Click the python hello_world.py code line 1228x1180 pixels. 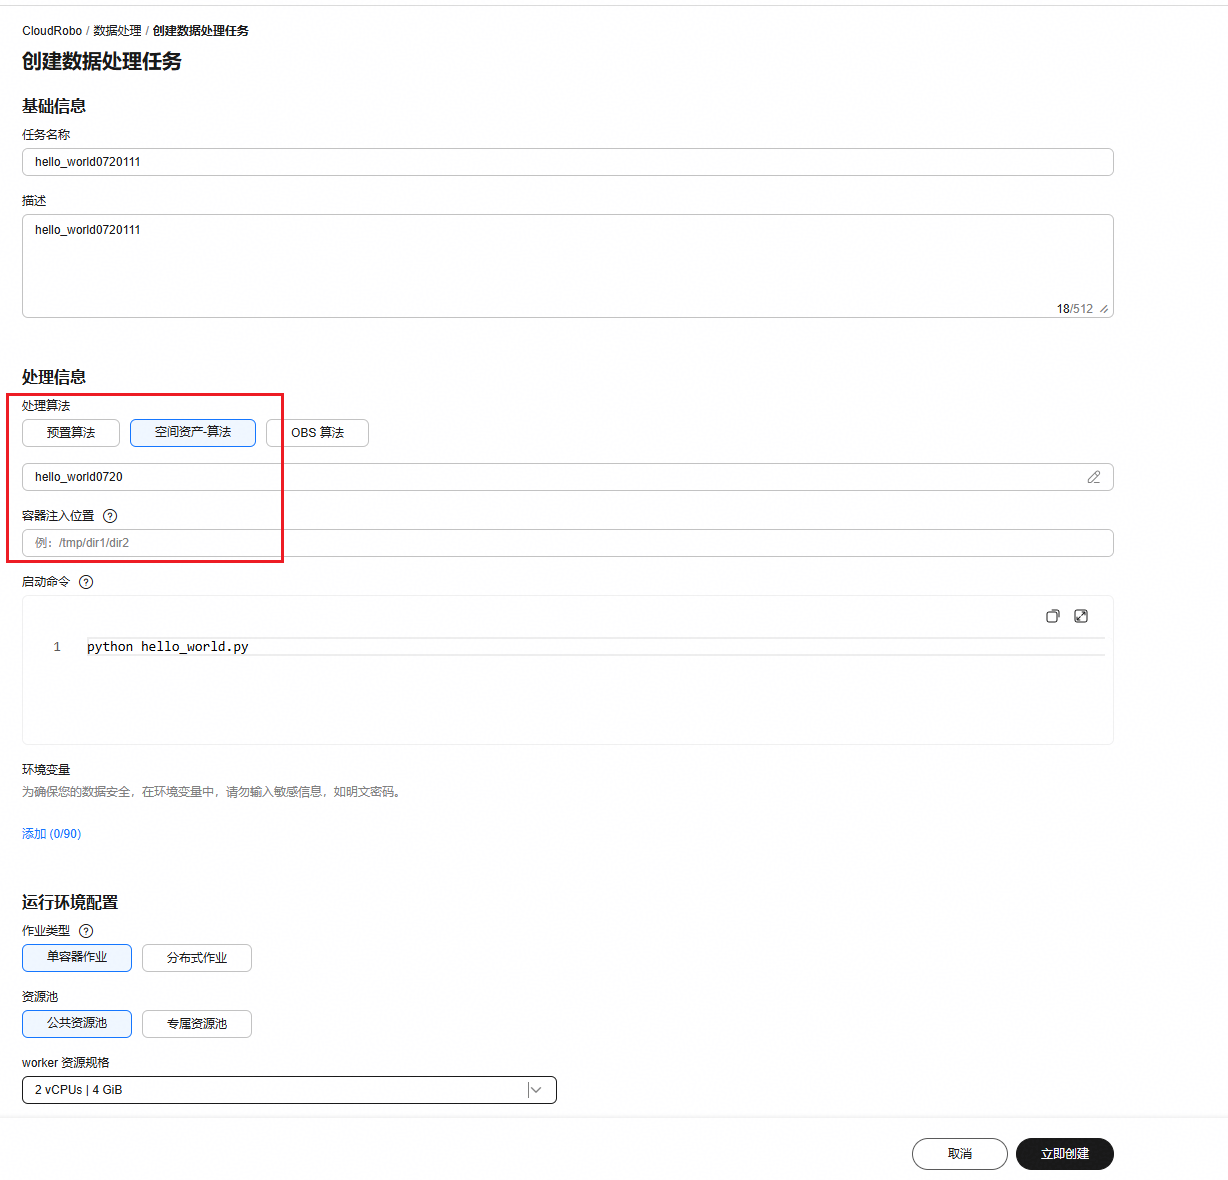pos(168,647)
